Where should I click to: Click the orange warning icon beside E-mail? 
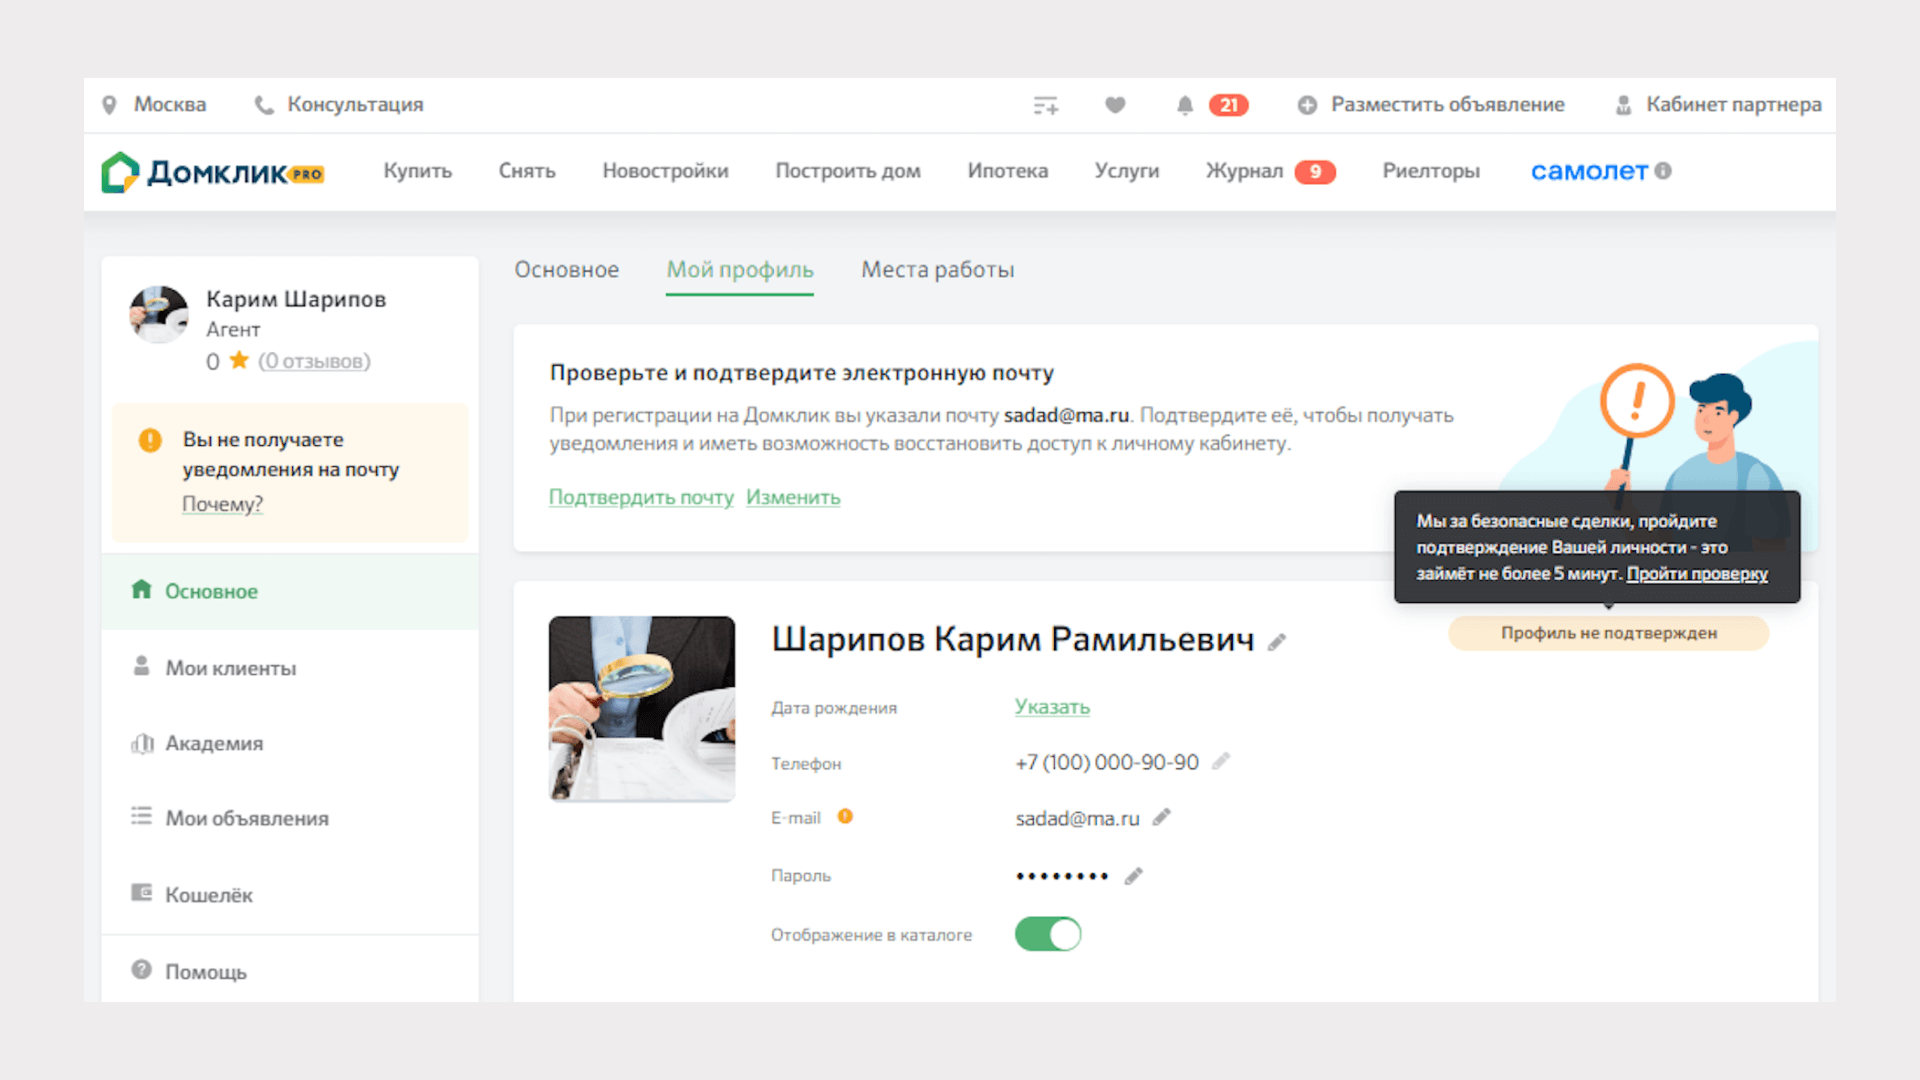(x=845, y=816)
